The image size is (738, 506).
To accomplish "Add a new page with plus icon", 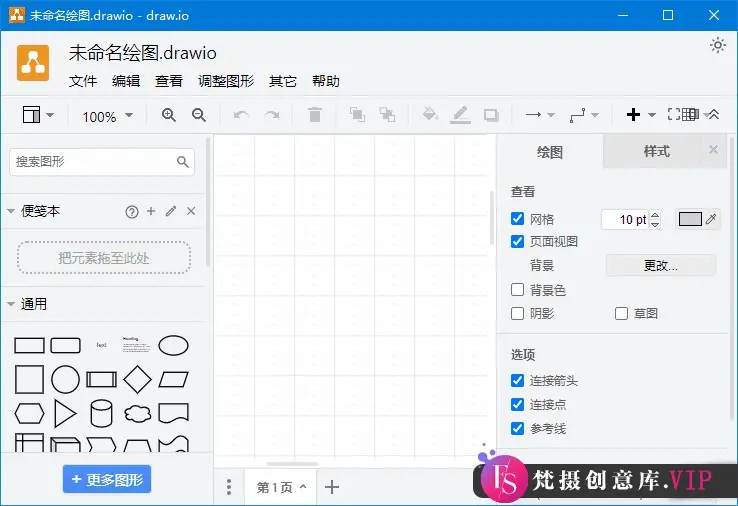I will click(x=332, y=487).
